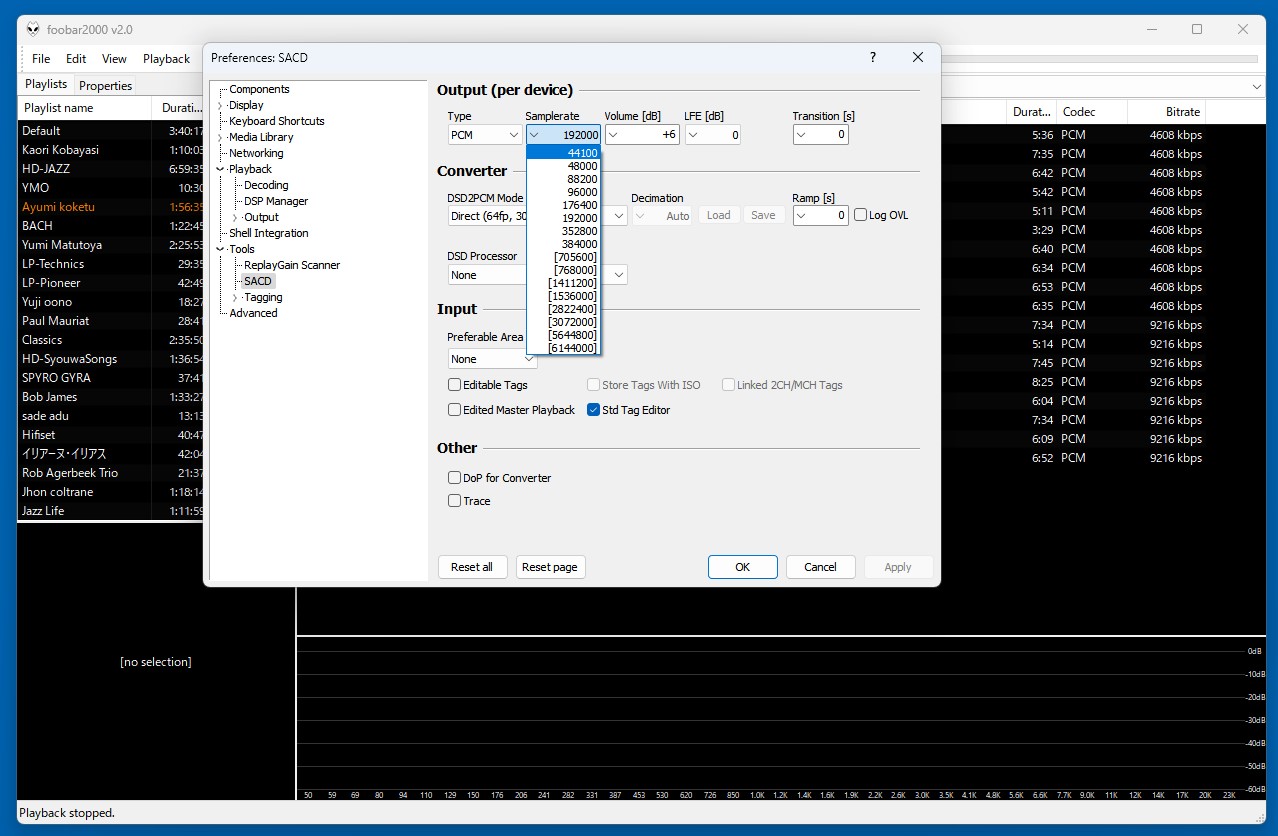Click the Reset all button
1278x836 pixels.
[x=472, y=567]
